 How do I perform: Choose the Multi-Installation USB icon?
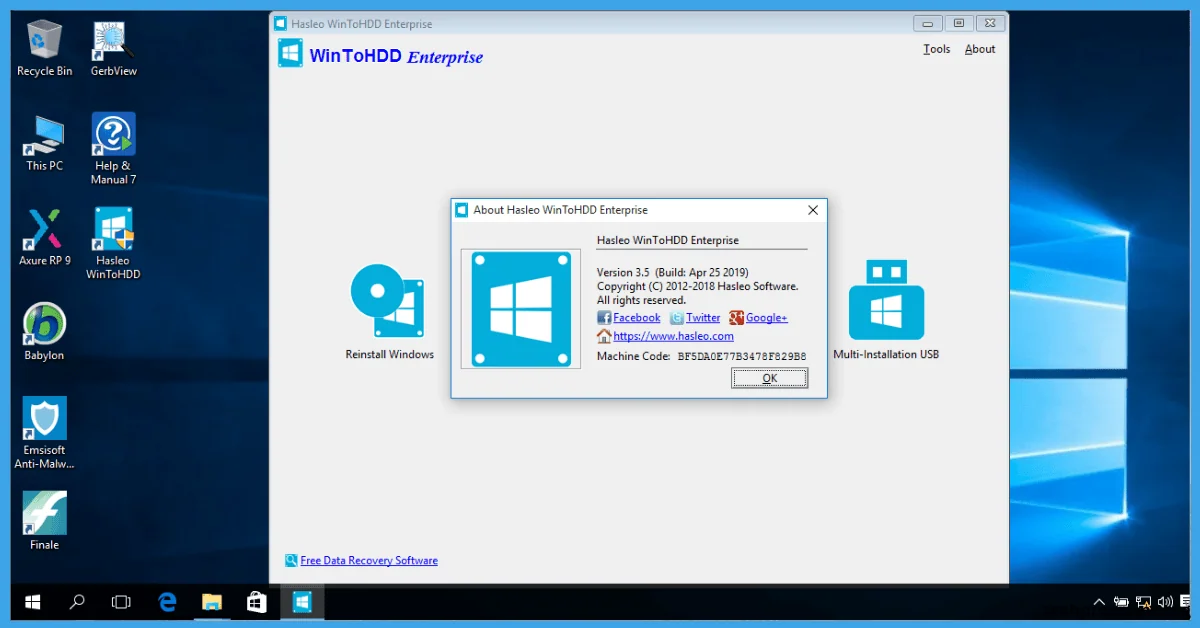click(886, 300)
